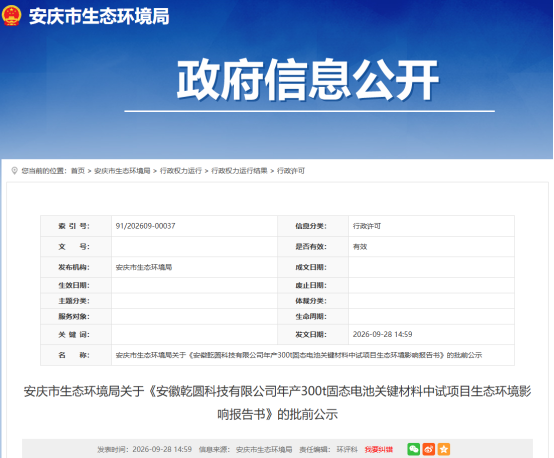
Task: Select index number 91/202609-00037
Action: pyautogui.click(x=146, y=226)
